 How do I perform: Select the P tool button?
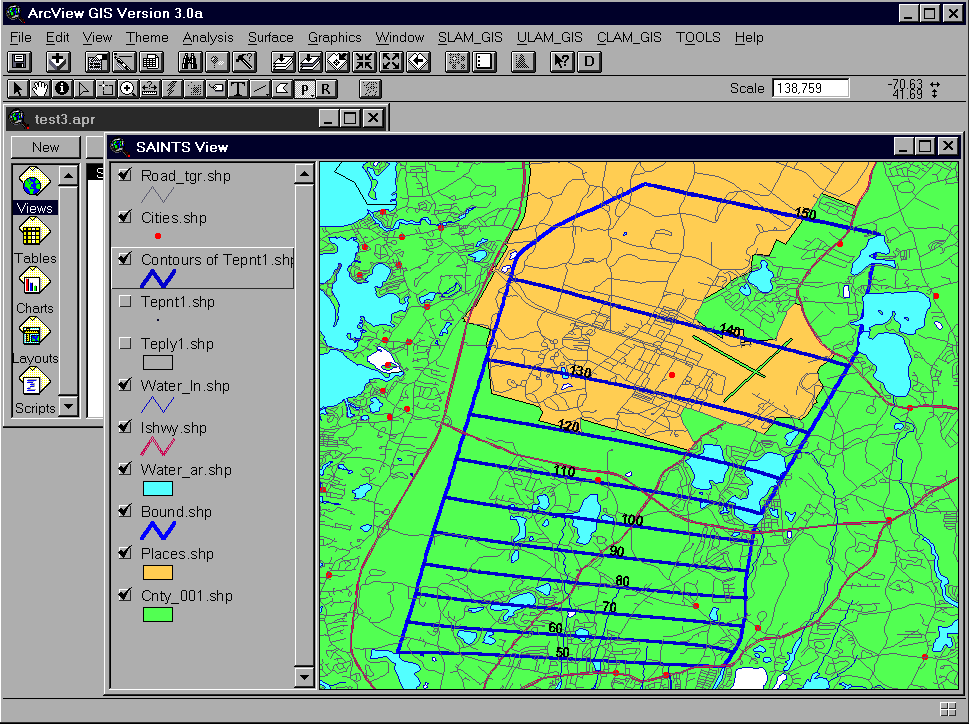304,89
